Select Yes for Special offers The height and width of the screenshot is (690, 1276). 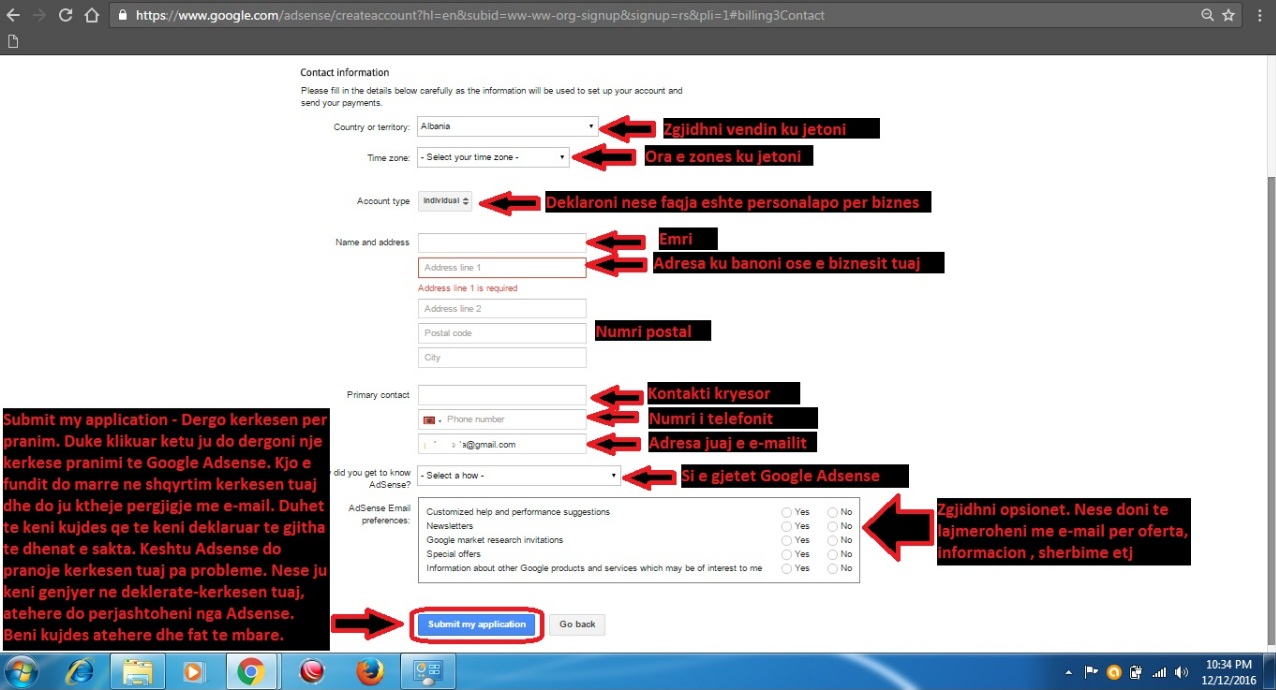point(787,554)
